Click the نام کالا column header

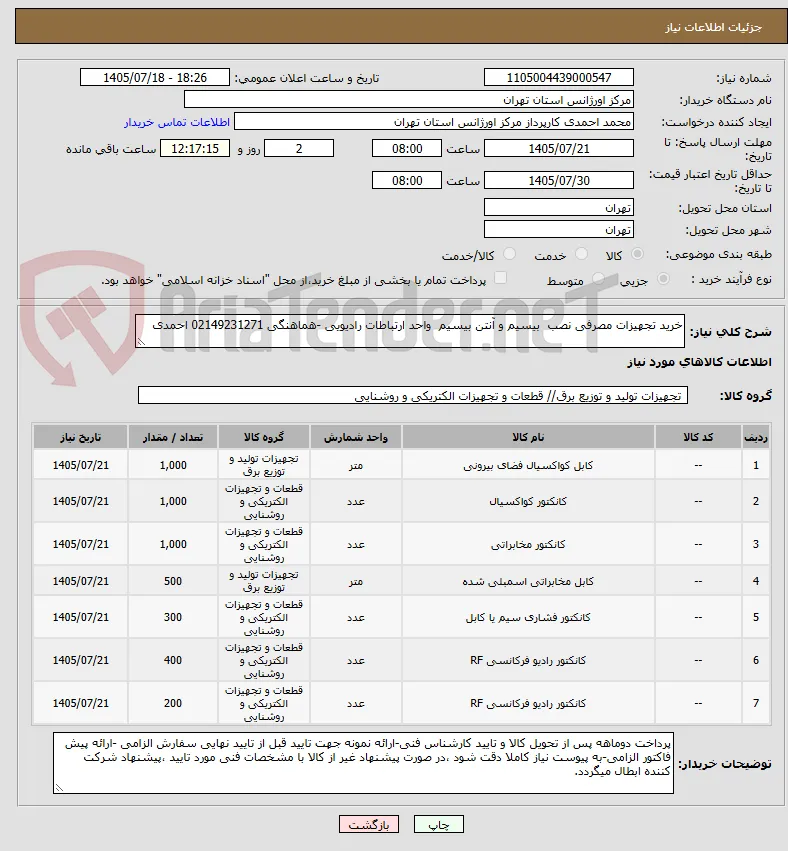coord(528,437)
